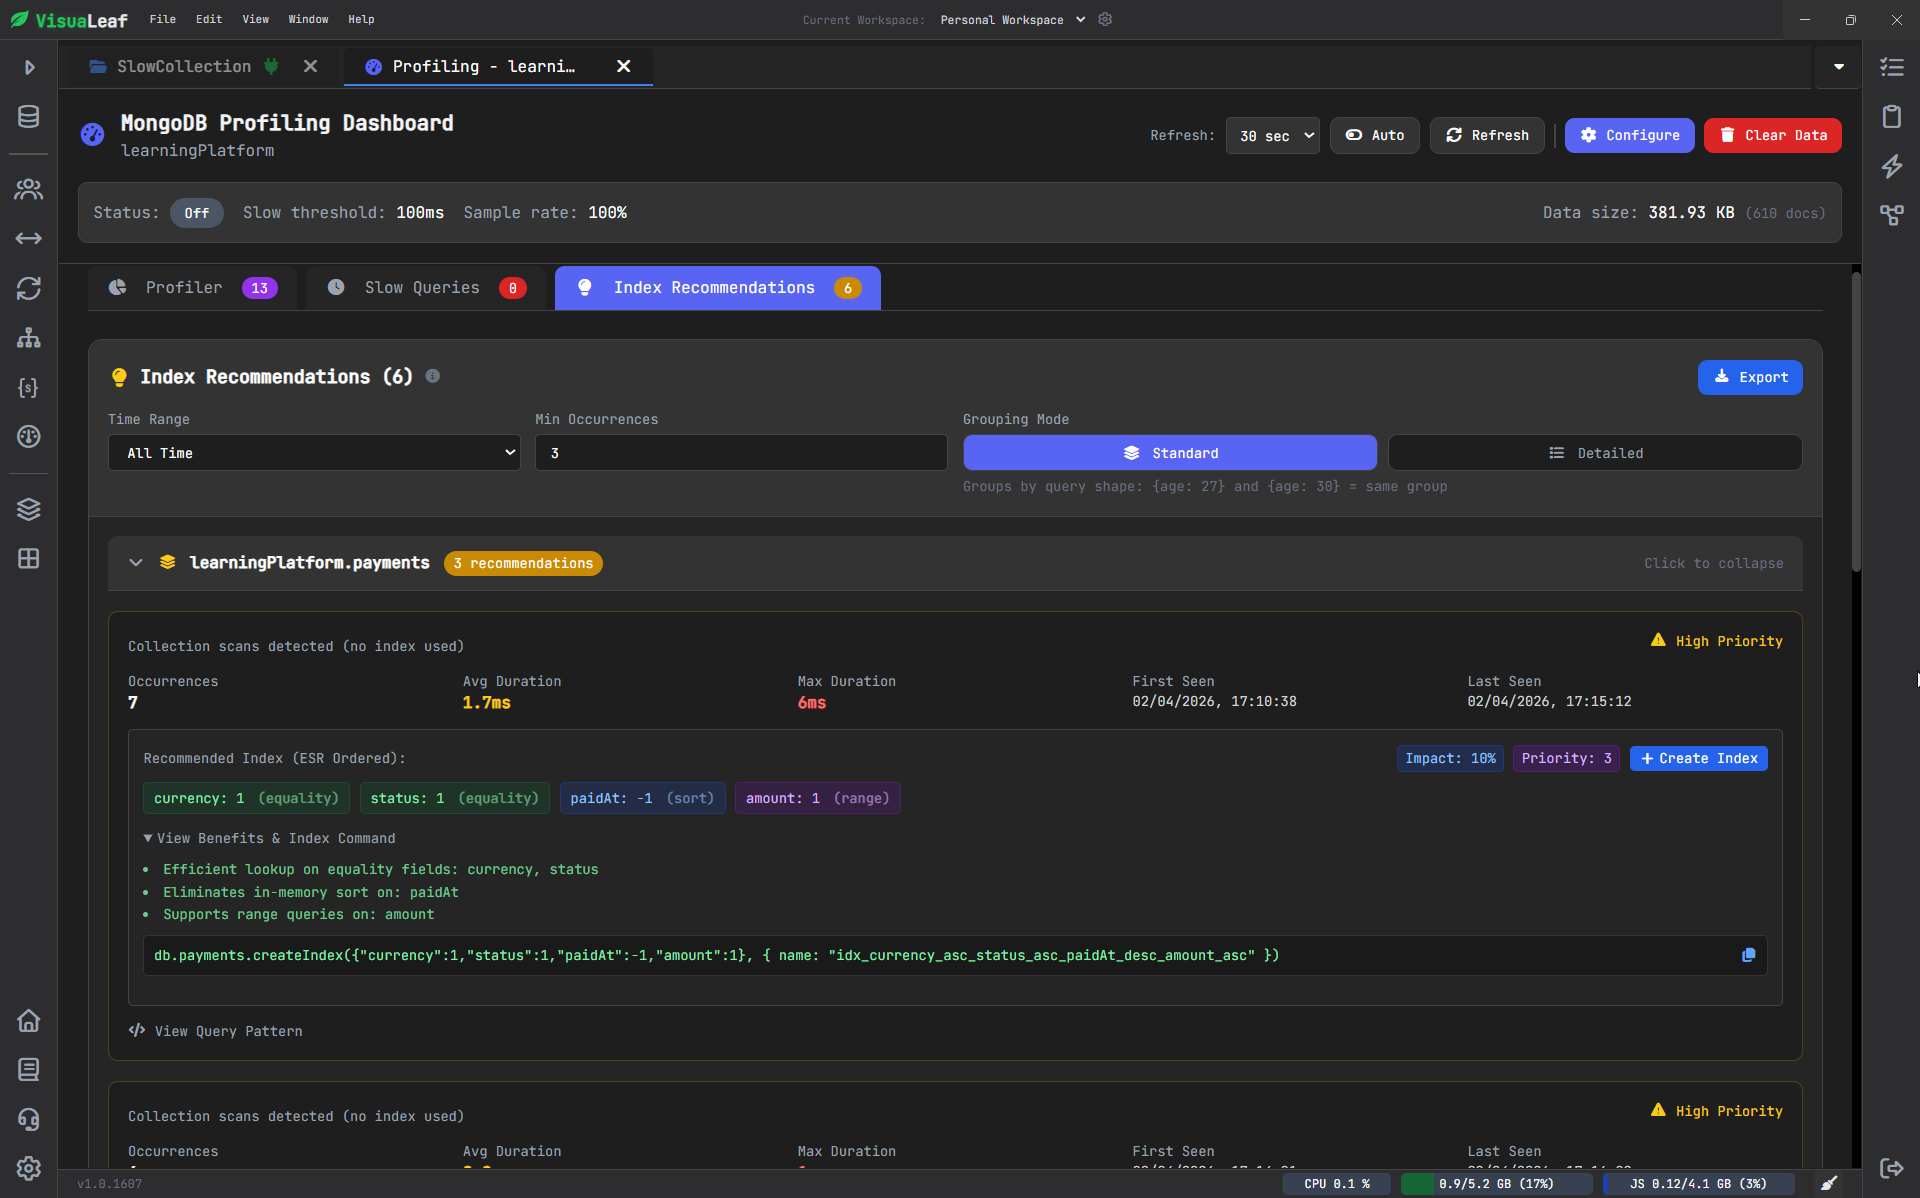Select Detailed grouping mode
Image resolution: width=1920 pixels, height=1198 pixels.
click(x=1595, y=453)
